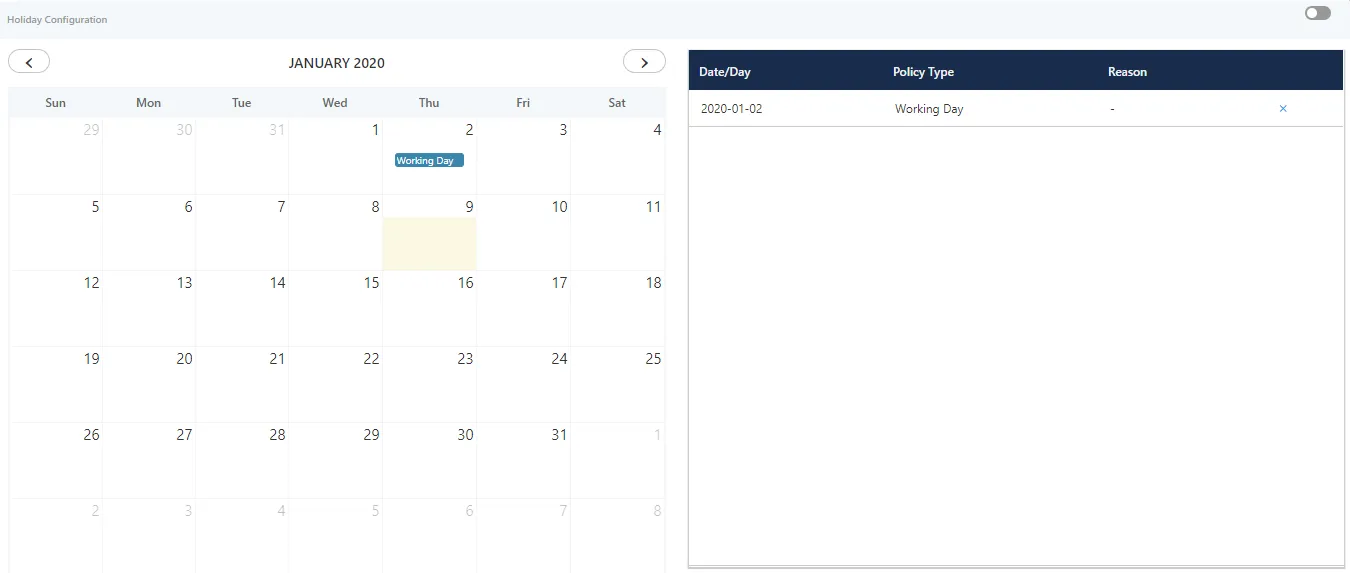Click the Fri weekday header
The height and width of the screenshot is (573, 1350).
523,103
